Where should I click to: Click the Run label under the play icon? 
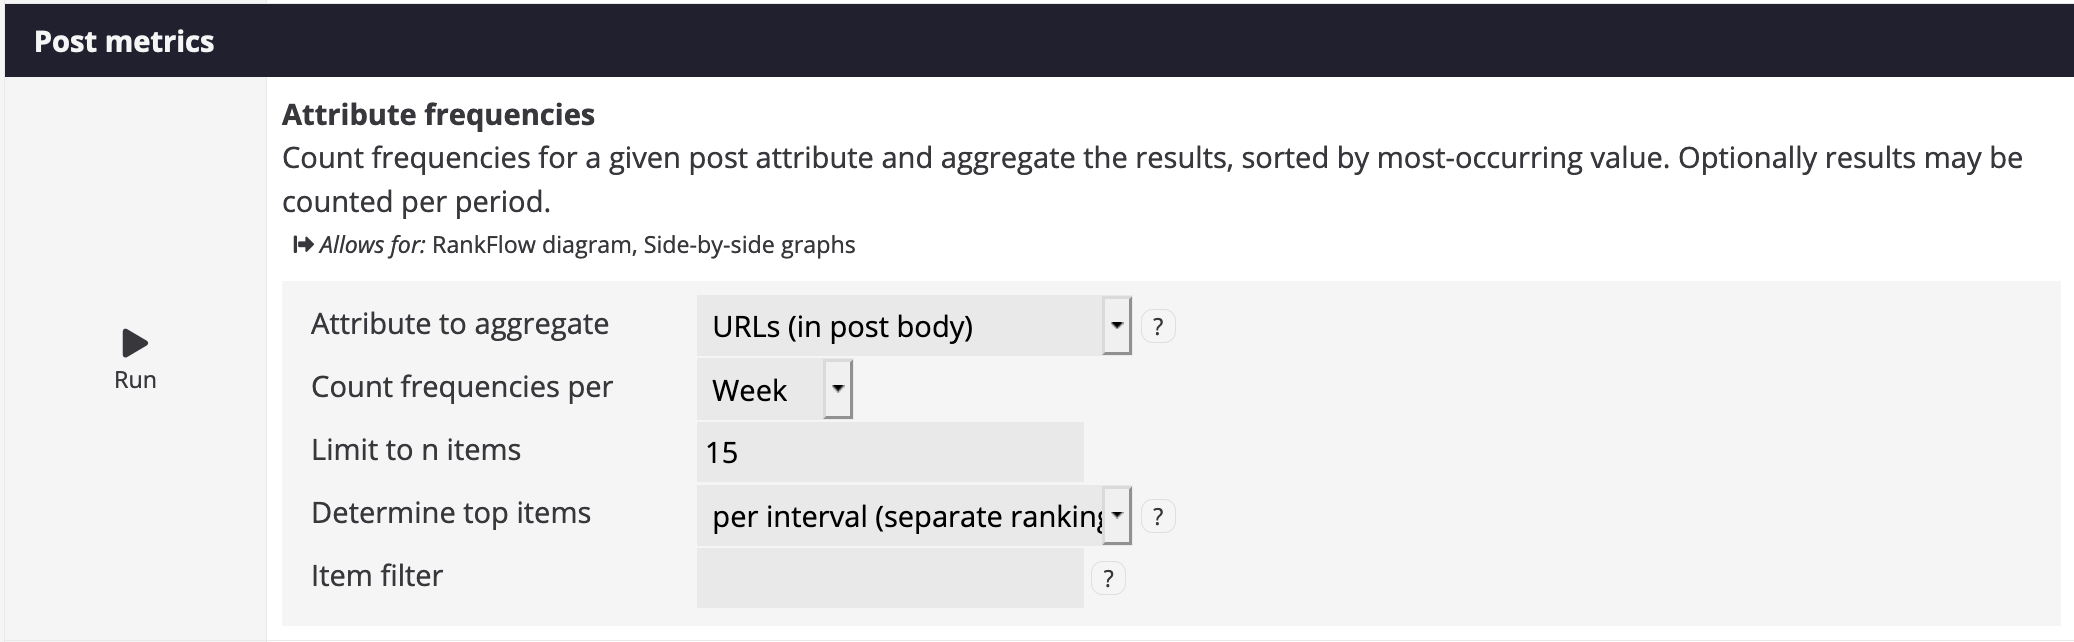(135, 380)
